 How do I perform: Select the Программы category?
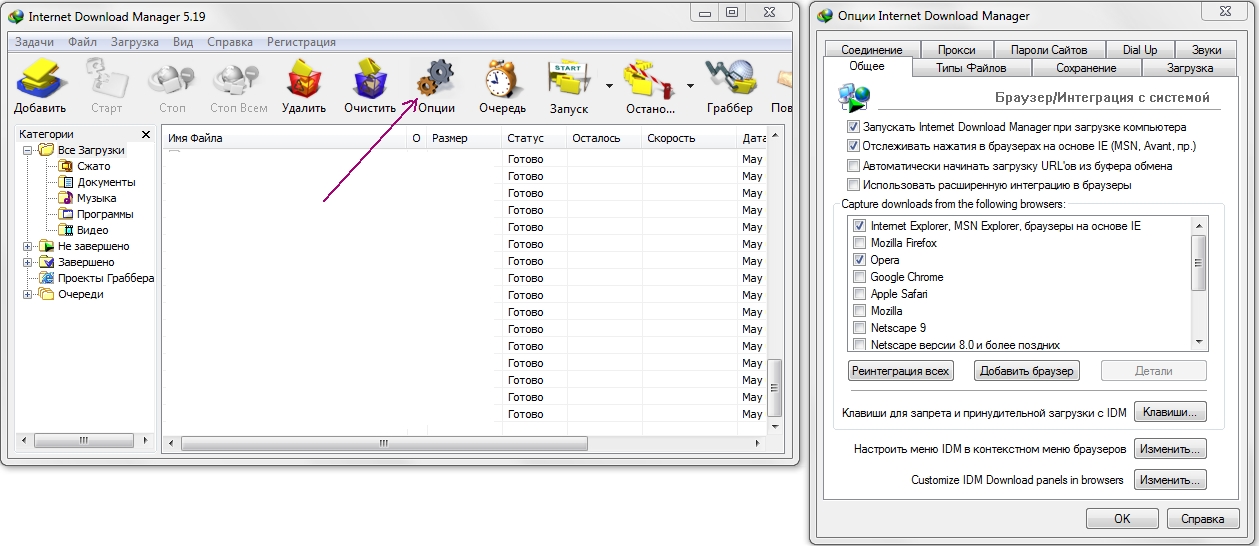click(x=96, y=214)
